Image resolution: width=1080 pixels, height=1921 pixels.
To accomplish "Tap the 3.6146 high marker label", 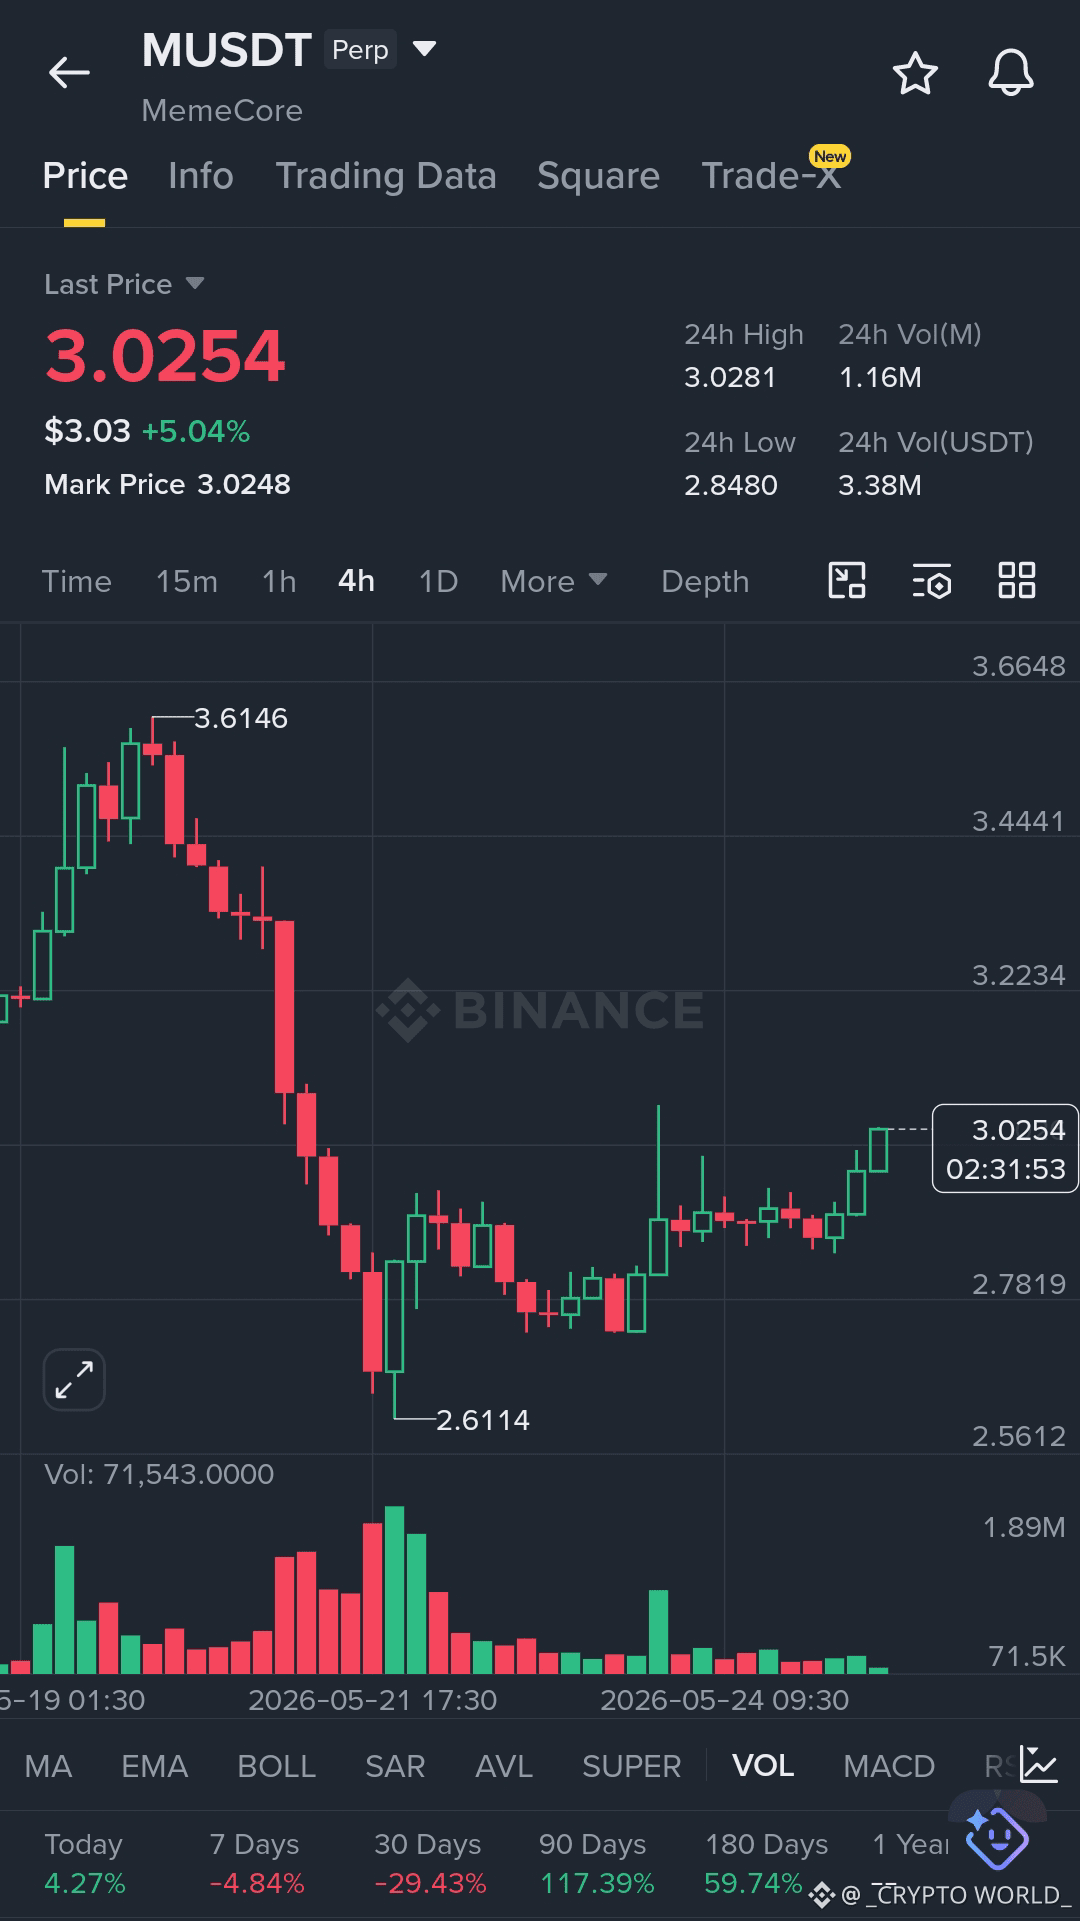I will point(241,718).
